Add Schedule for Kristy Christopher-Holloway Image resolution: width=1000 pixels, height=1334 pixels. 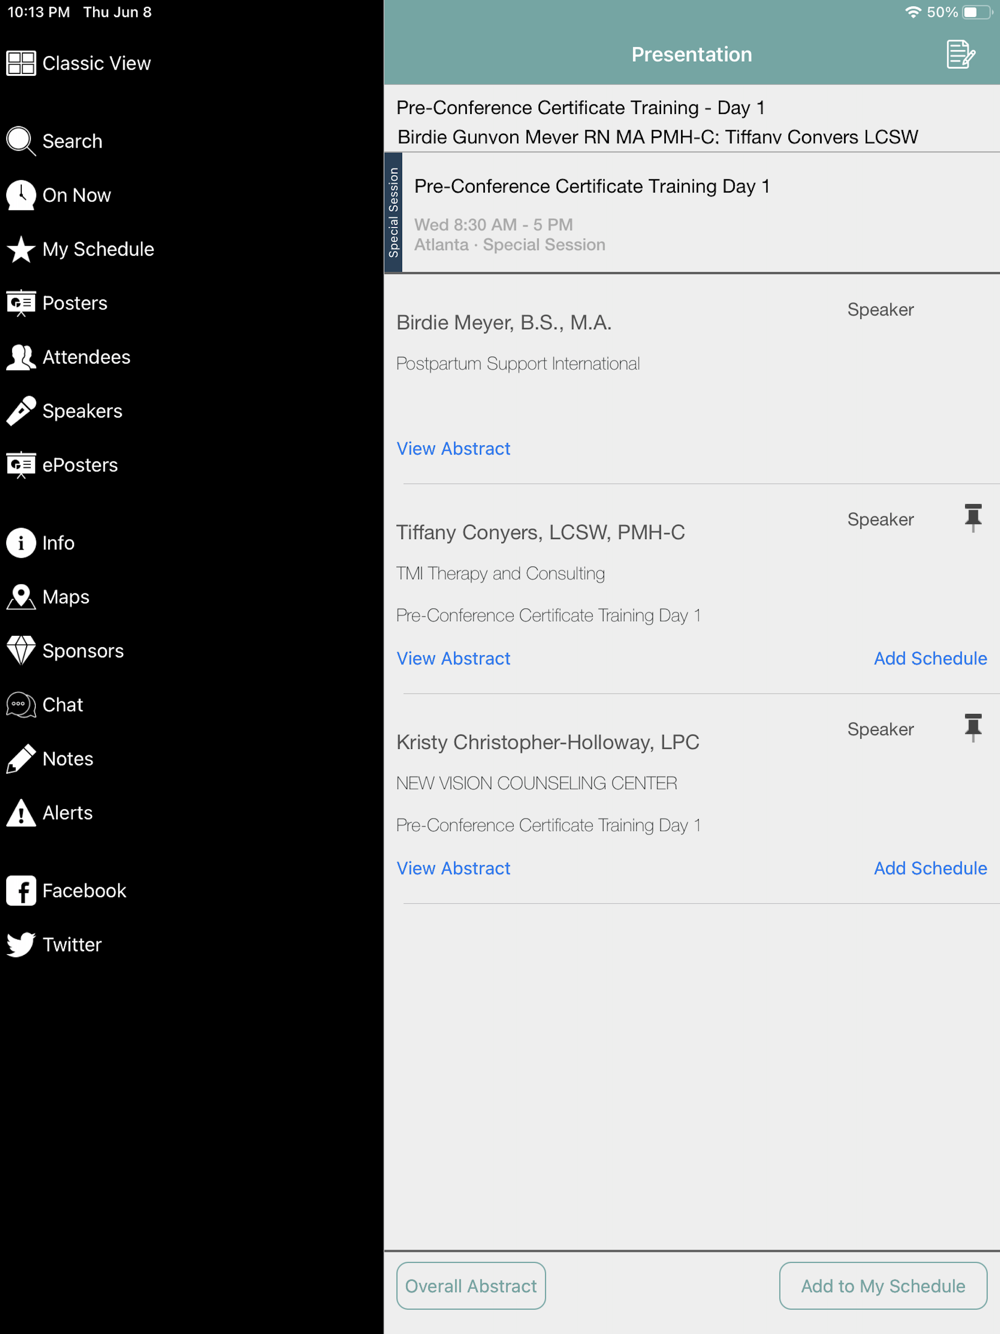tap(930, 869)
